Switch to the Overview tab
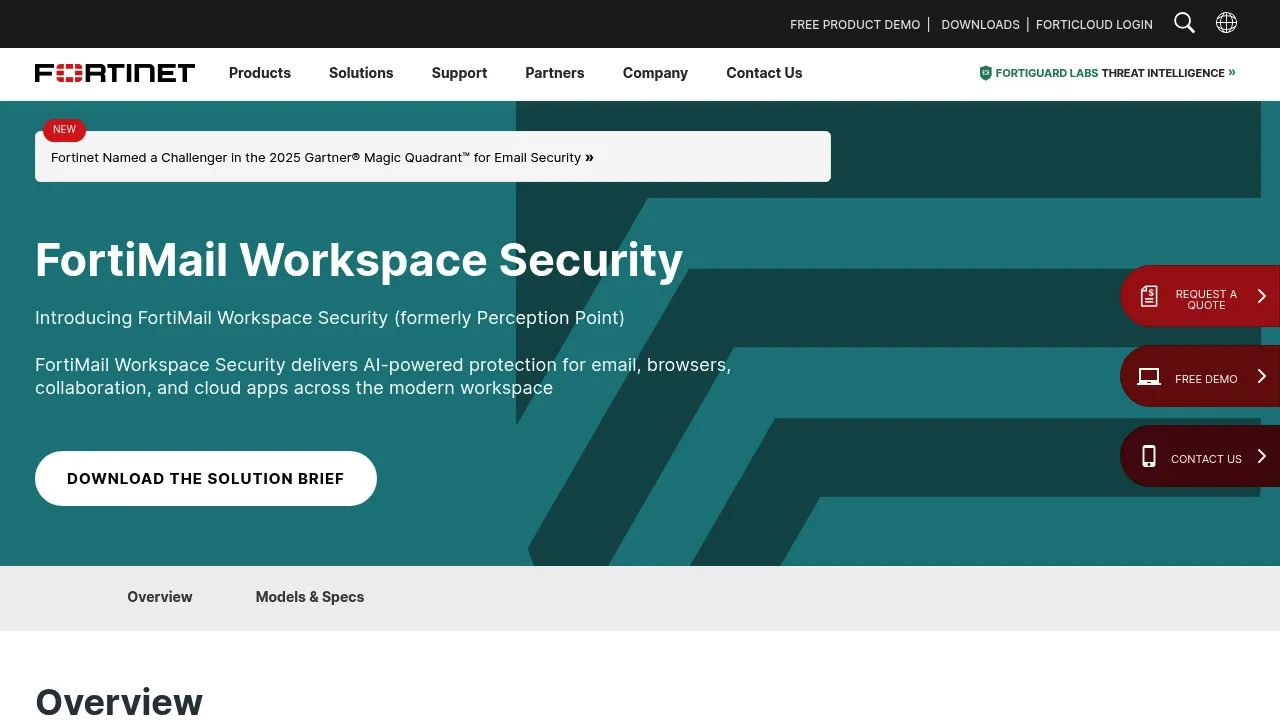This screenshot has width=1280, height=720. coord(160,597)
